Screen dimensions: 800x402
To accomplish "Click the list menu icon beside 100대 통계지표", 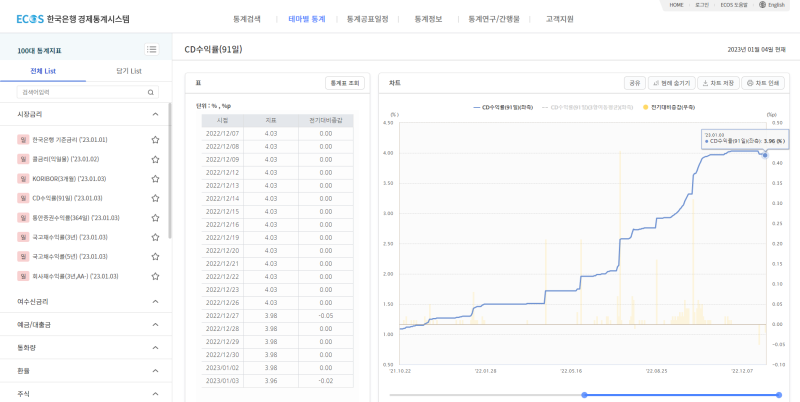I will pyautogui.click(x=151, y=49).
